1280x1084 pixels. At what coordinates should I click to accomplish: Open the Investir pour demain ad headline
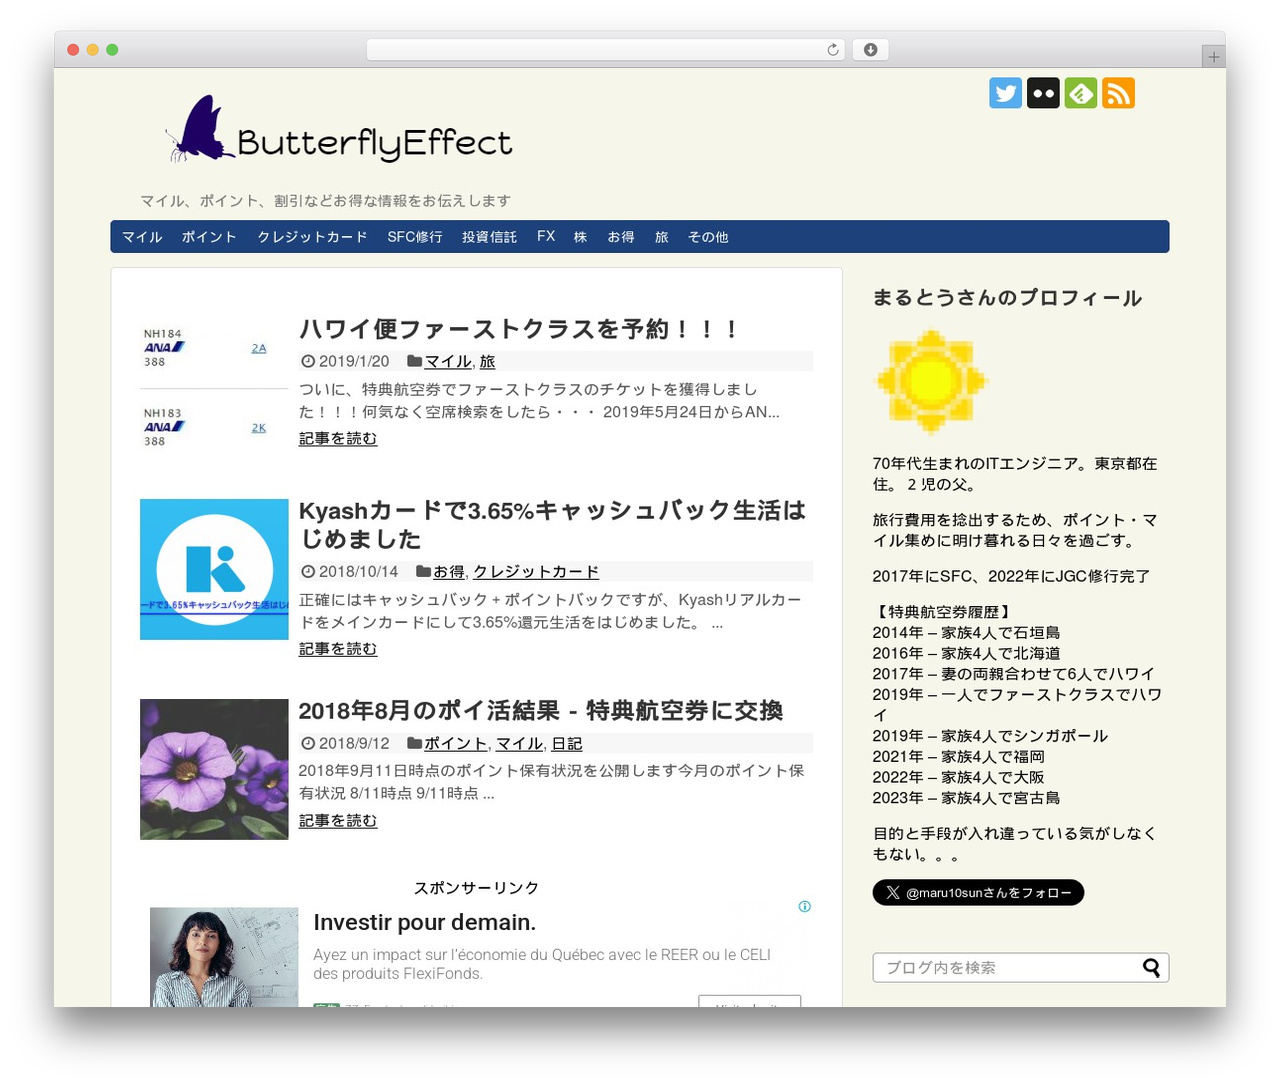pyautogui.click(x=425, y=922)
